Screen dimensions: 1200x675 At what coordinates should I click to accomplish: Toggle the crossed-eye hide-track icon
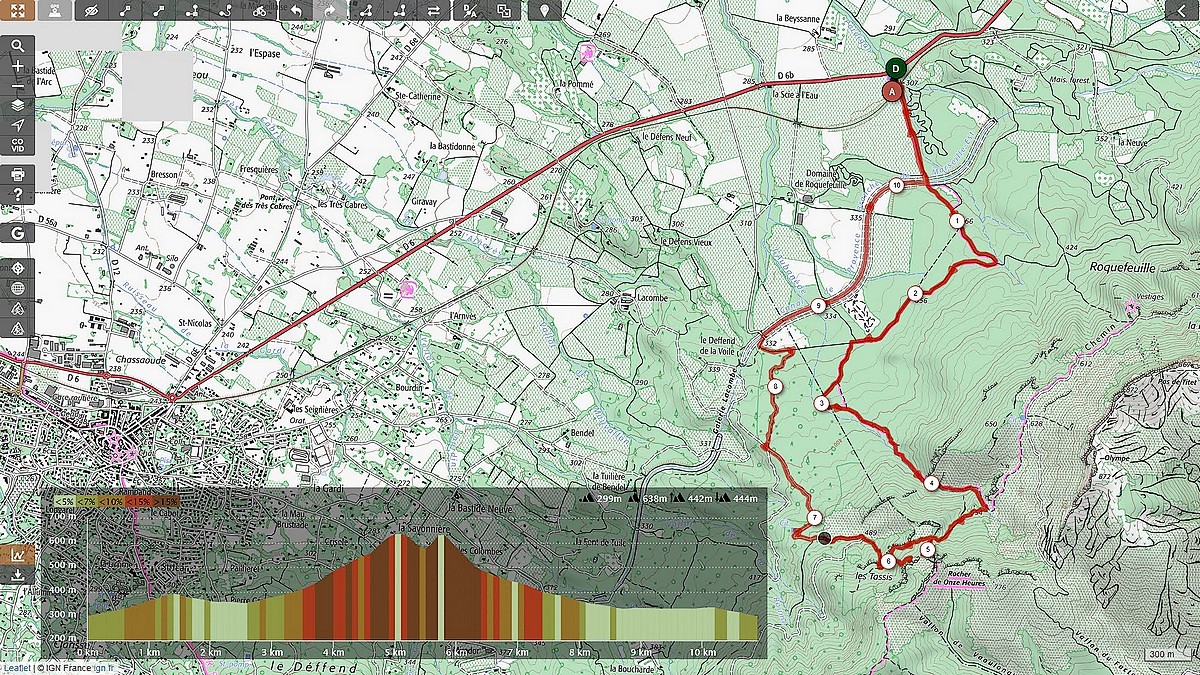[x=92, y=11]
